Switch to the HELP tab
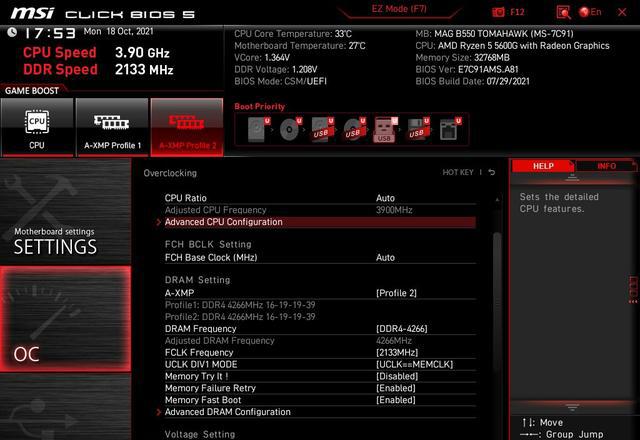640x440 pixels. (x=543, y=166)
